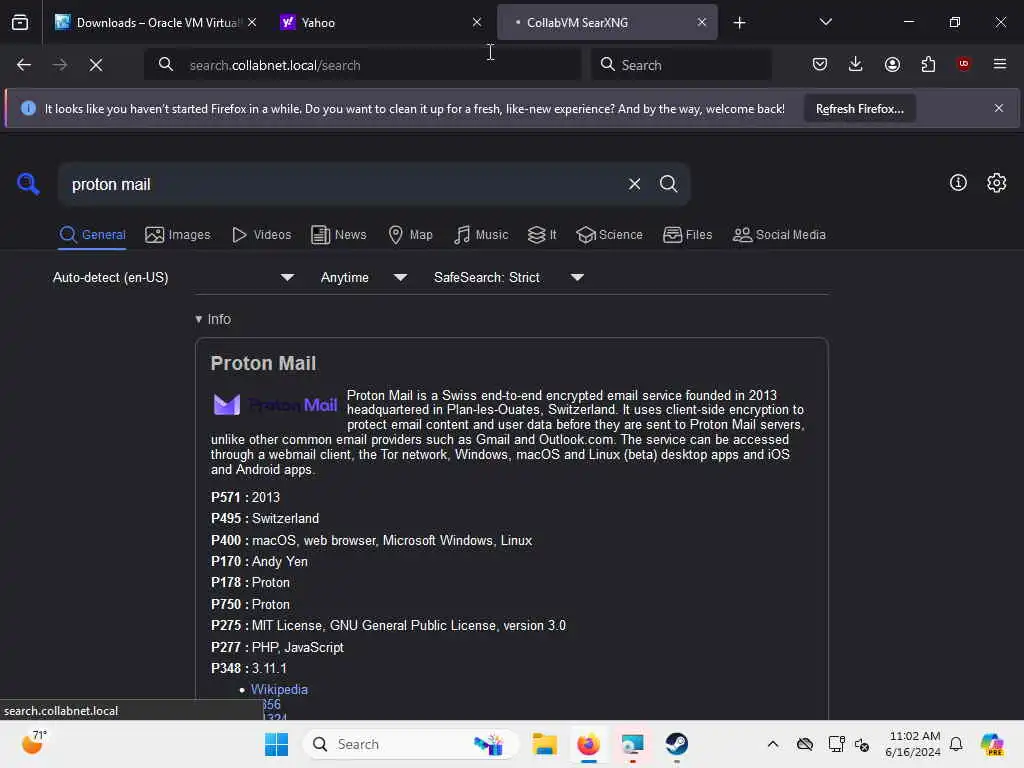
Task: Switch to the Social Media category
Action: [x=779, y=234]
